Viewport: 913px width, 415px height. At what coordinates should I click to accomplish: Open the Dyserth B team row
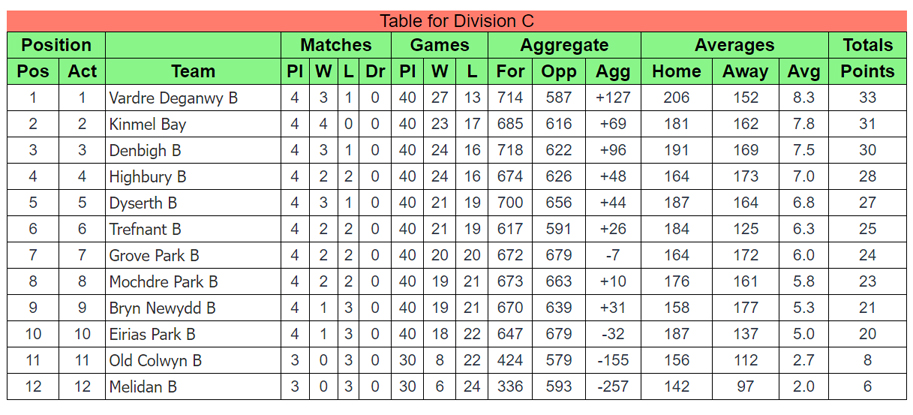[143, 202]
